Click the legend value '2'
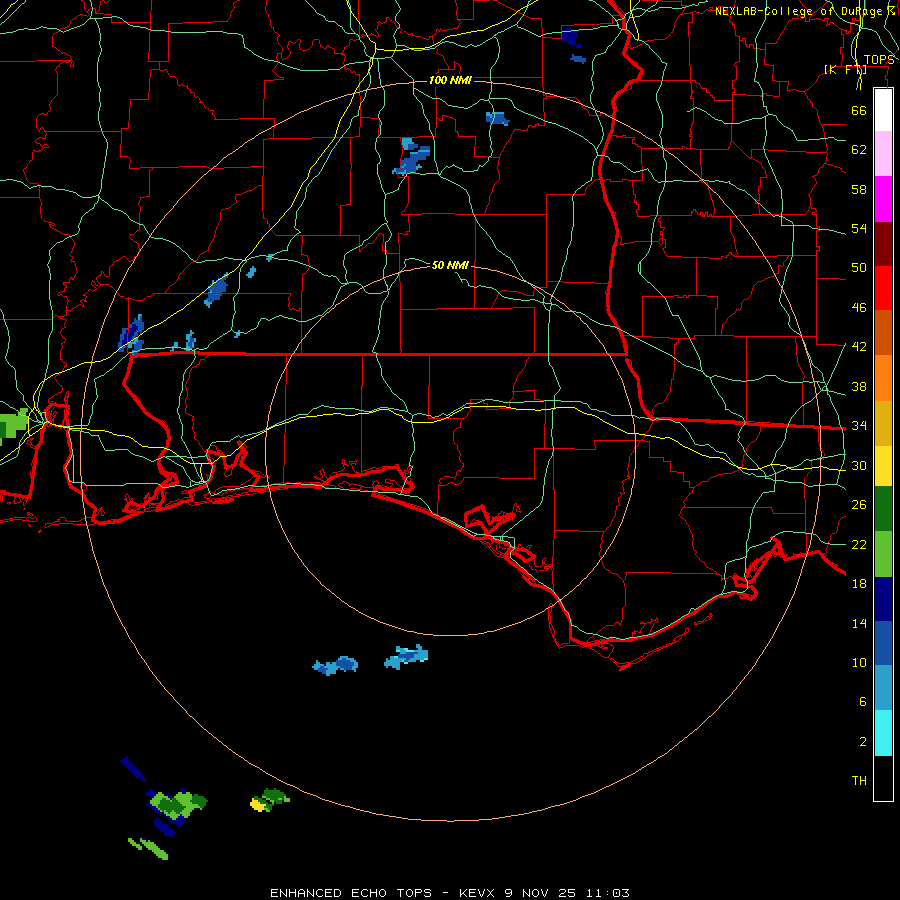The width and height of the screenshot is (900, 900). (862, 742)
